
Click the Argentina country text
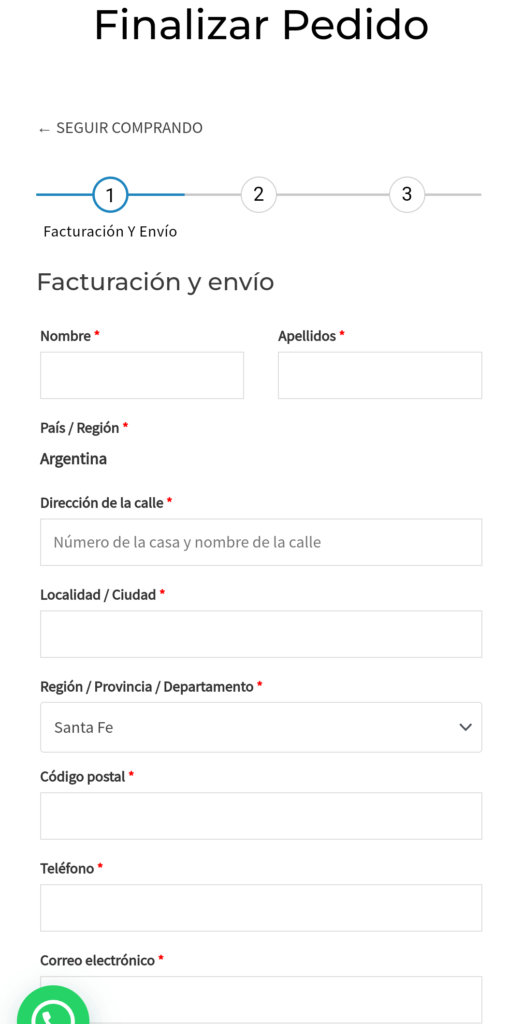click(x=73, y=459)
